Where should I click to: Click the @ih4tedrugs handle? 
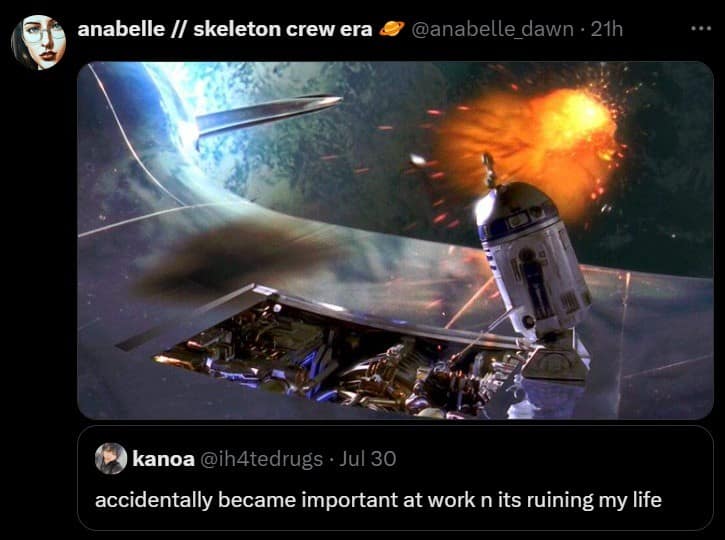261,459
